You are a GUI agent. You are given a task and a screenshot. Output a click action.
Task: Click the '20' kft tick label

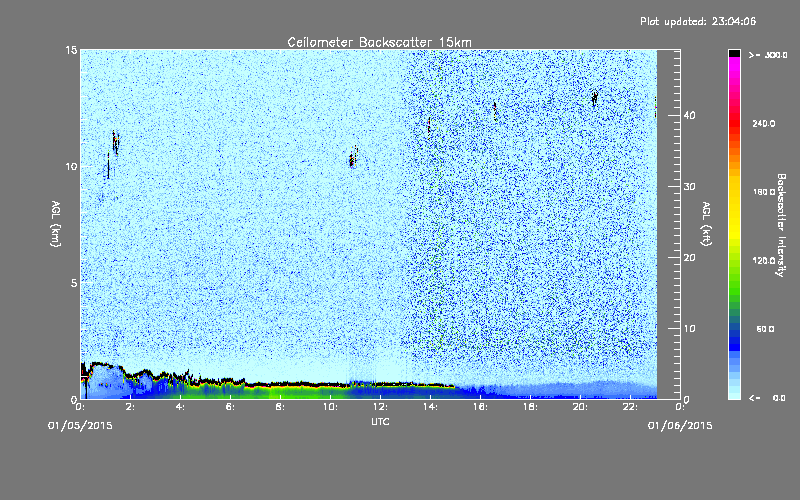coord(689,258)
